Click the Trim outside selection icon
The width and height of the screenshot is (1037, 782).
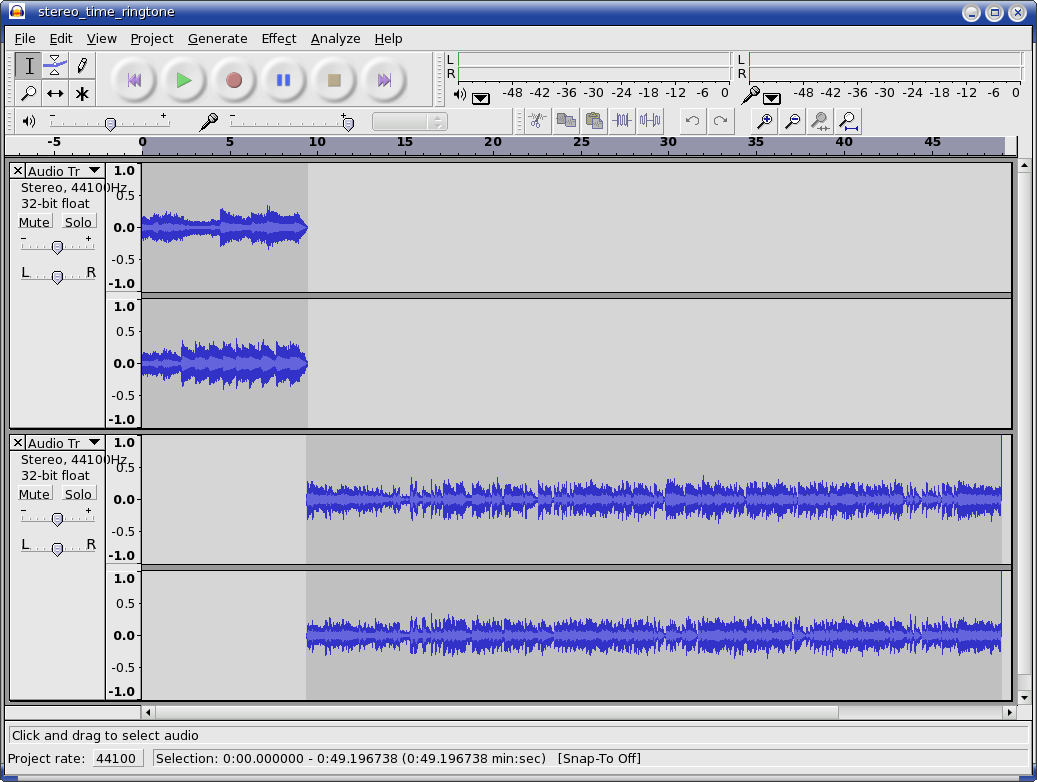pos(622,120)
